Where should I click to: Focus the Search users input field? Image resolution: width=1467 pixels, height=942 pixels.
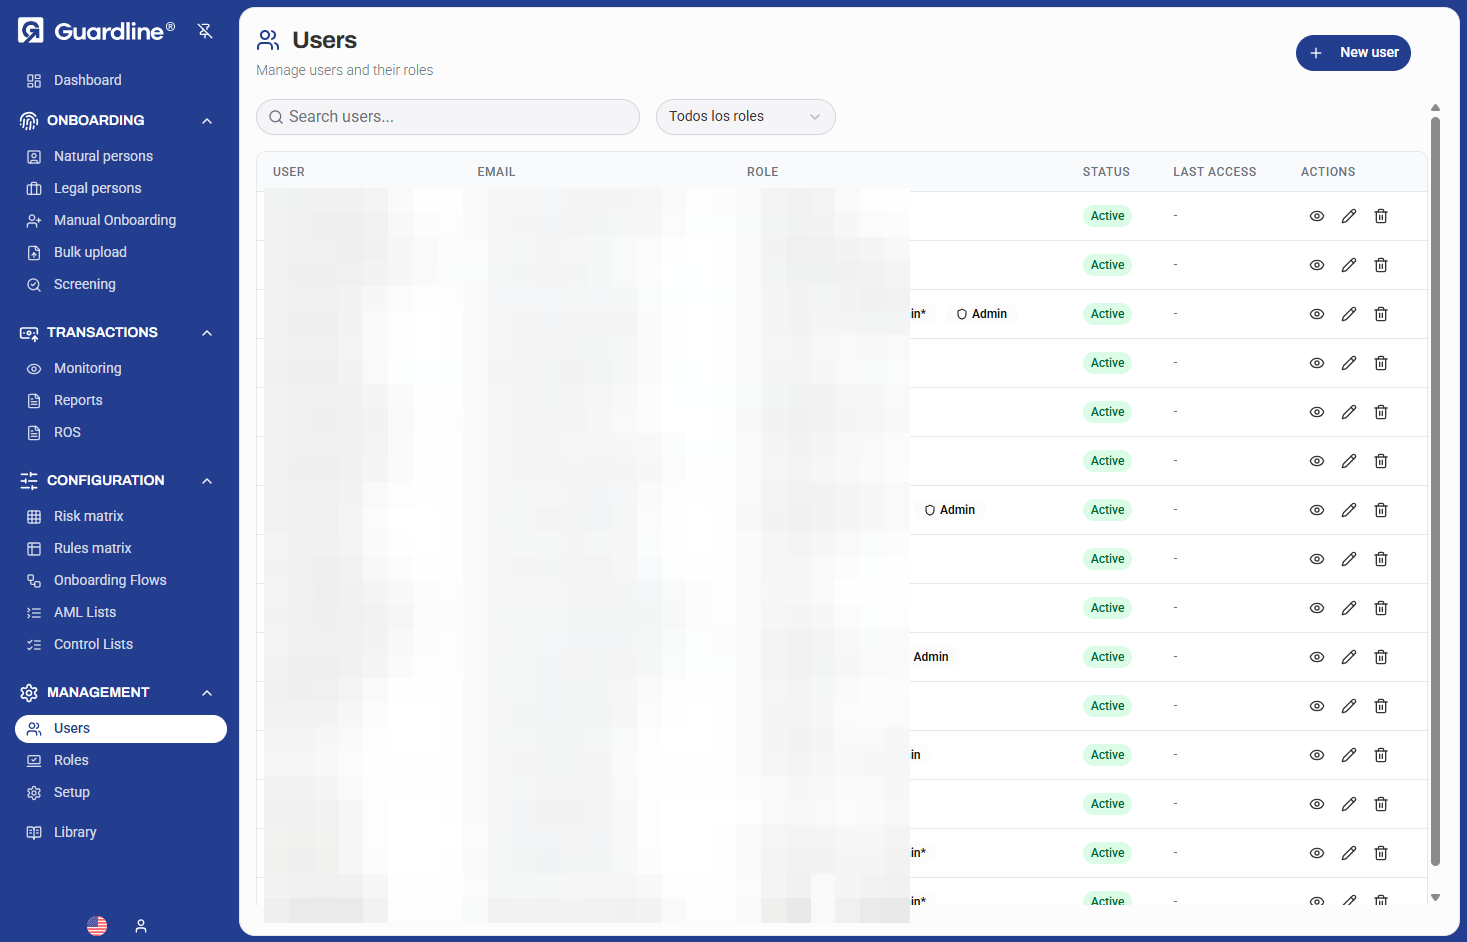point(447,117)
